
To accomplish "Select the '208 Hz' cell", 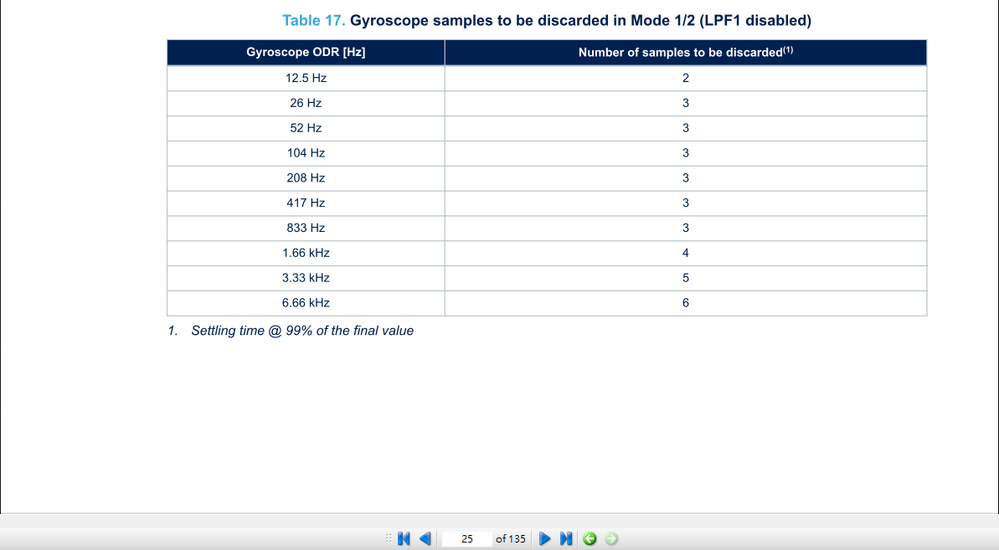I will (x=306, y=178).
